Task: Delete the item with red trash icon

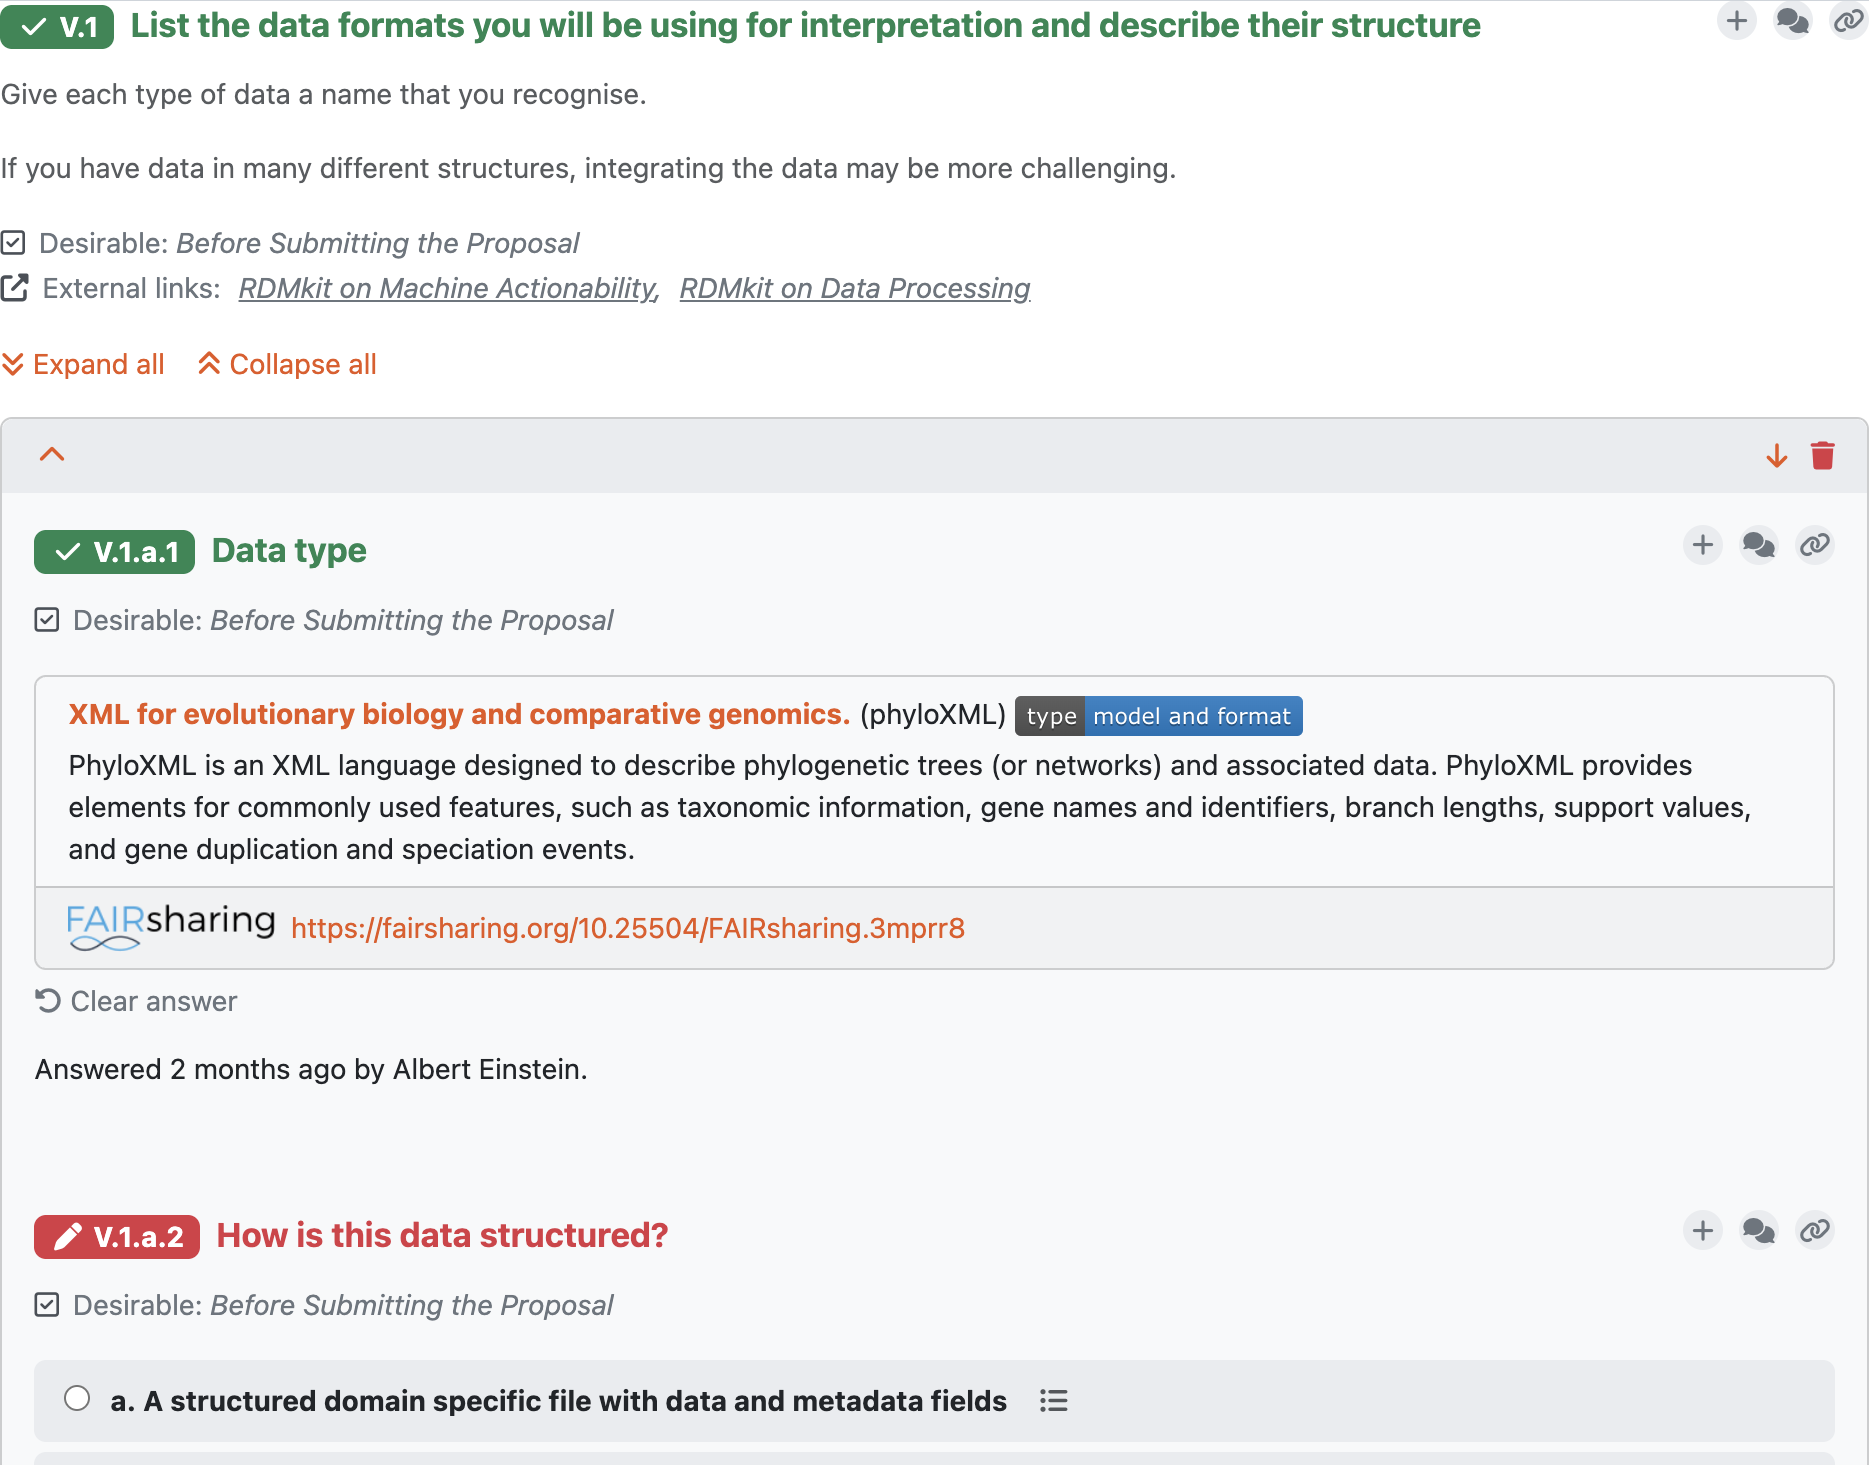Action: point(1822,456)
